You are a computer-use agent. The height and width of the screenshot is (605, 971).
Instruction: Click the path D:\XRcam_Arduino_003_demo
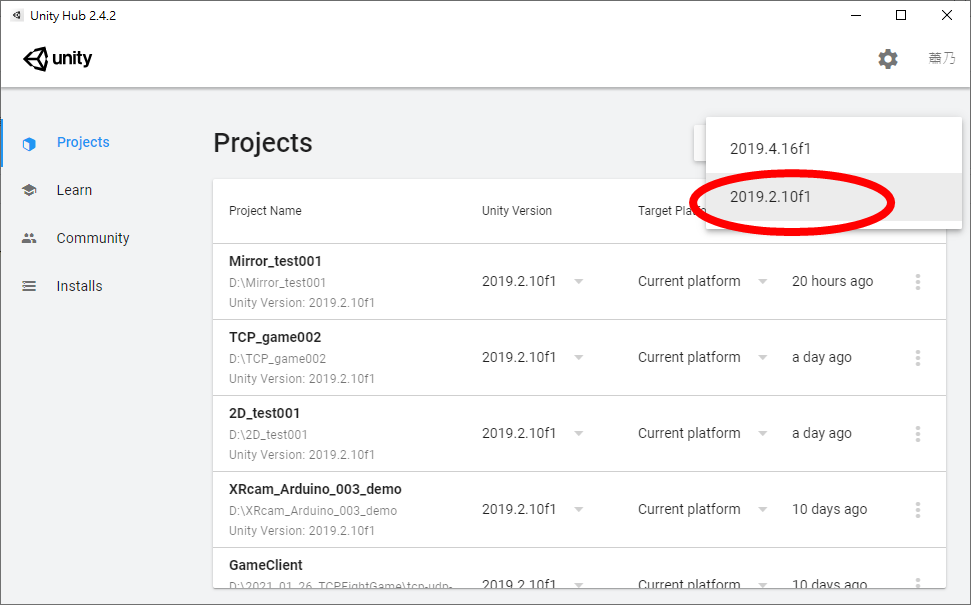313,511
